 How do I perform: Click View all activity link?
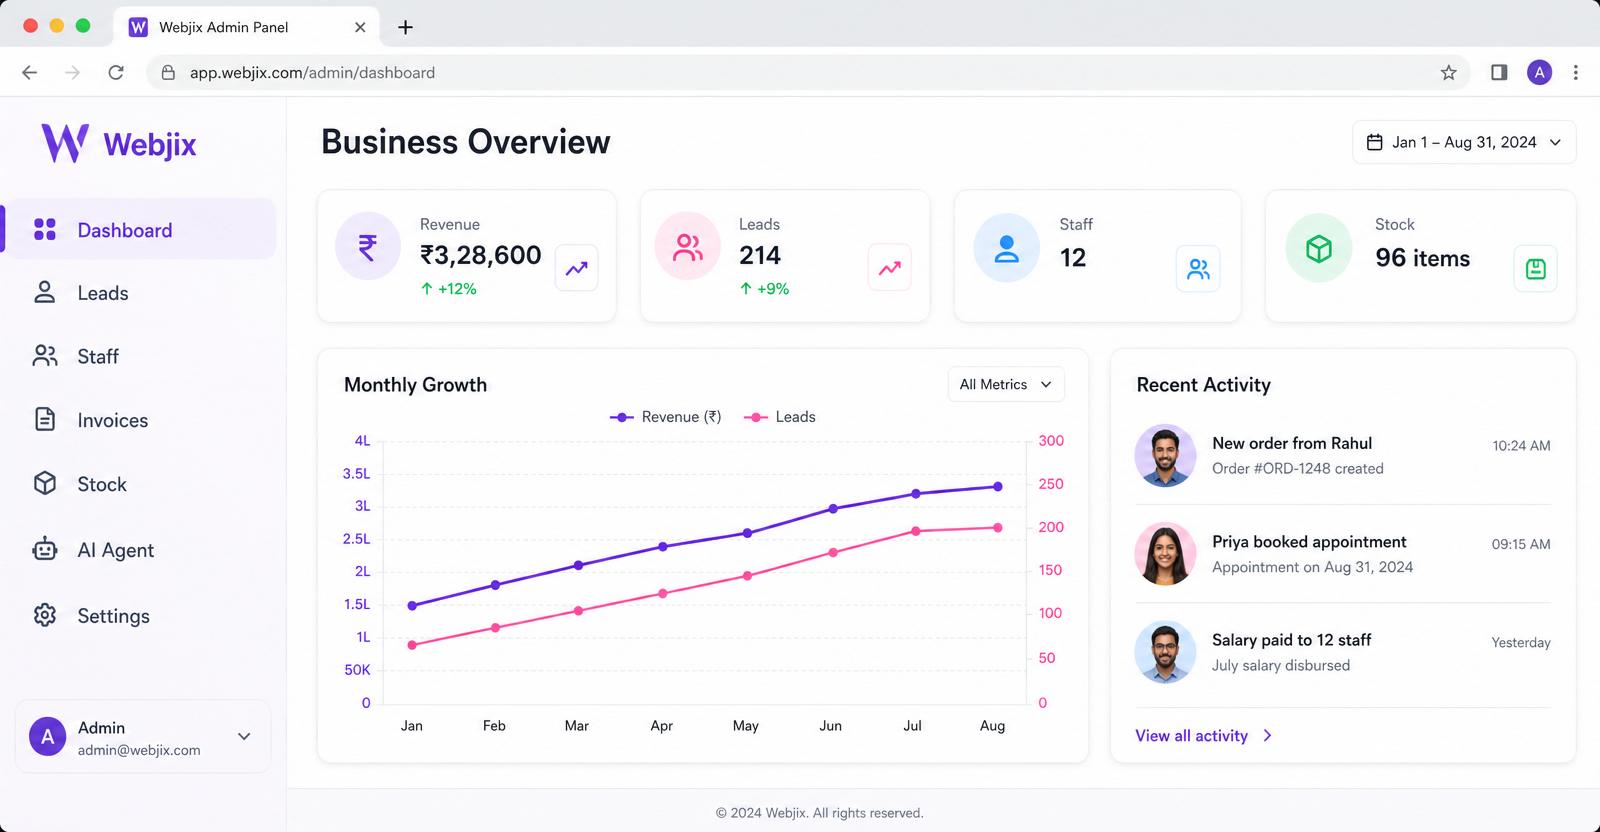[1204, 736]
